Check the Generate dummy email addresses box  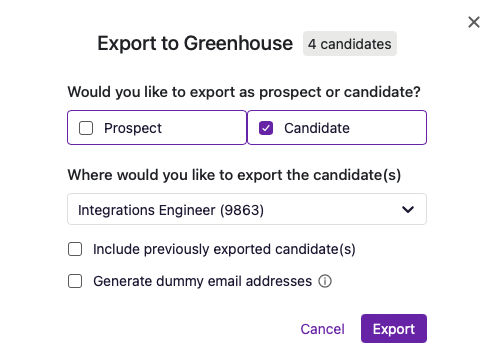[x=75, y=281]
